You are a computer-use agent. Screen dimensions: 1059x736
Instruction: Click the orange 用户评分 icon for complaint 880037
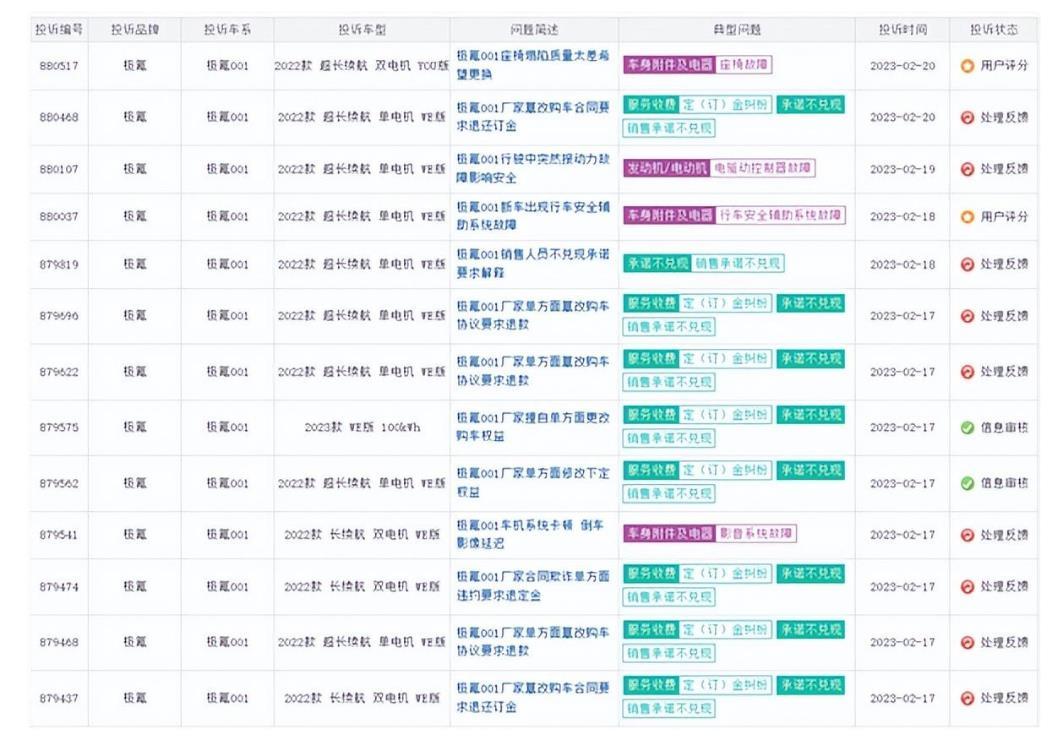tap(967, 217)
